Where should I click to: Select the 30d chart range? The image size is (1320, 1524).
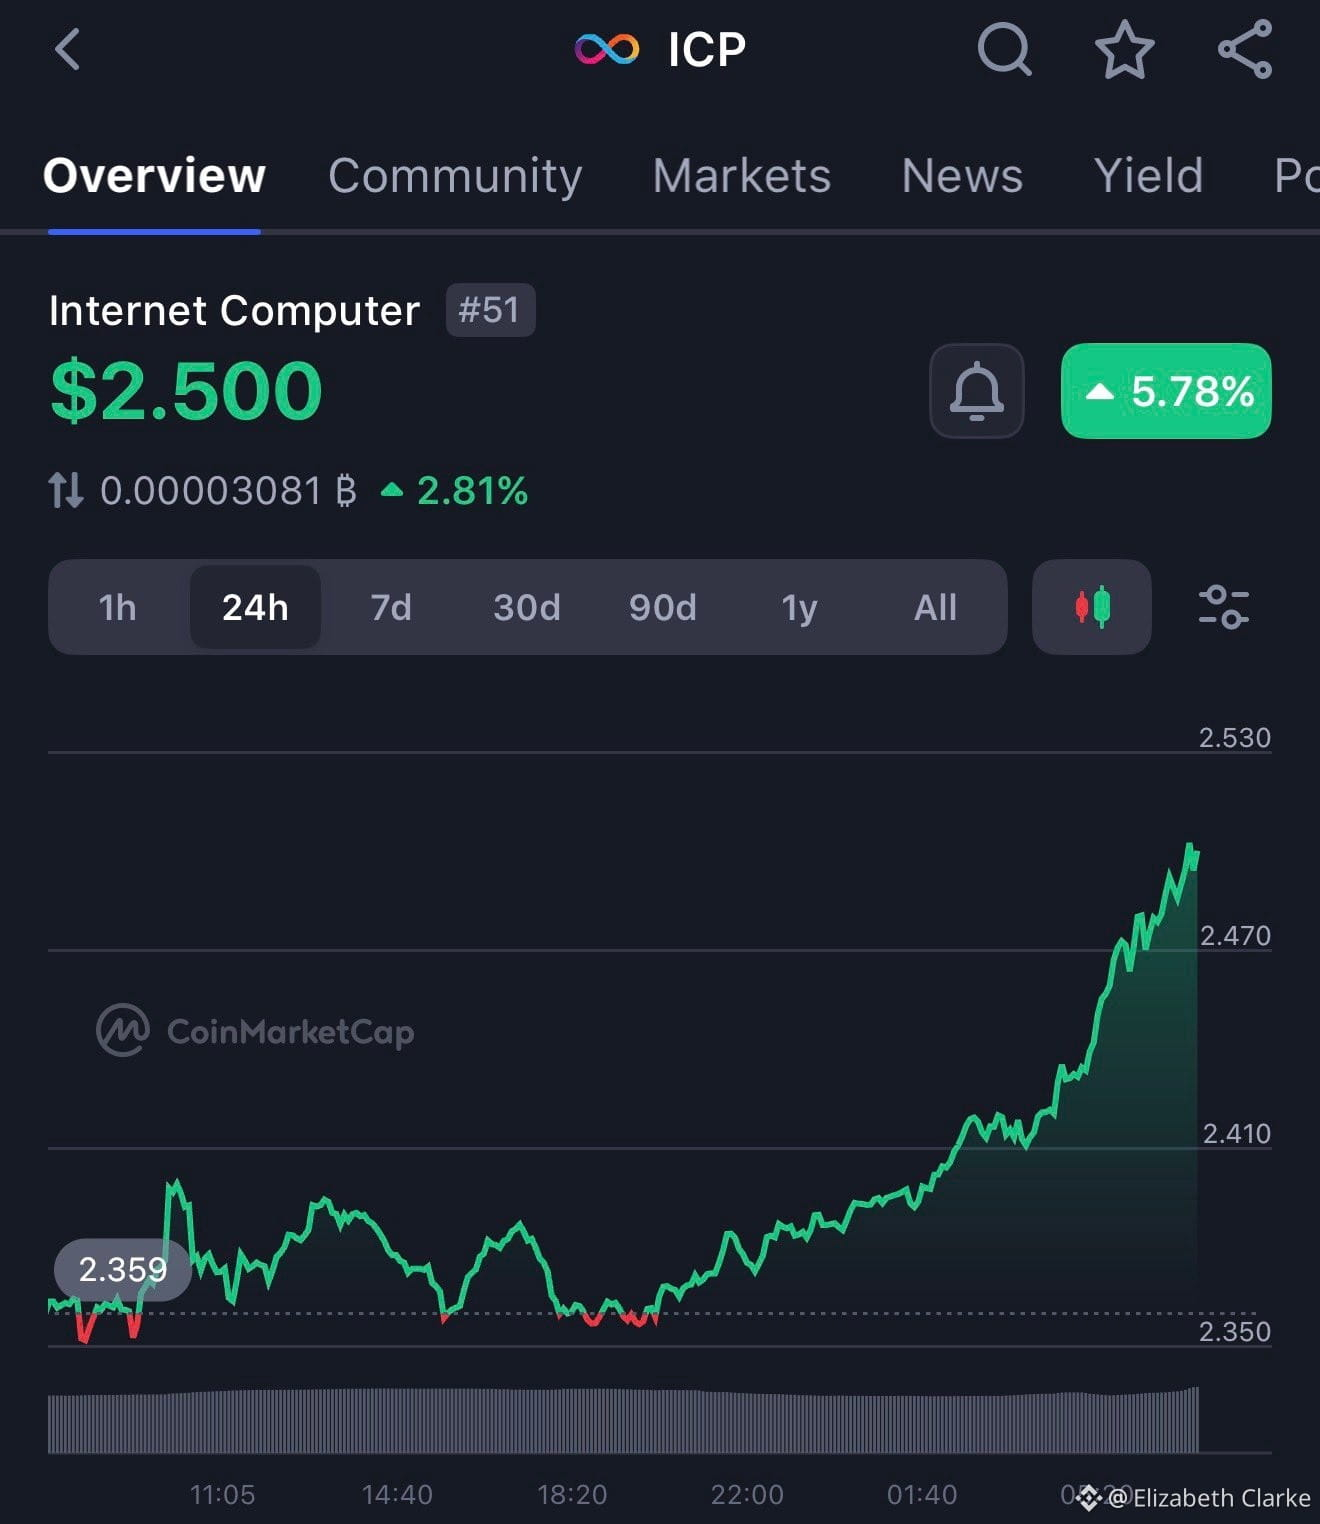pos(527,607)
